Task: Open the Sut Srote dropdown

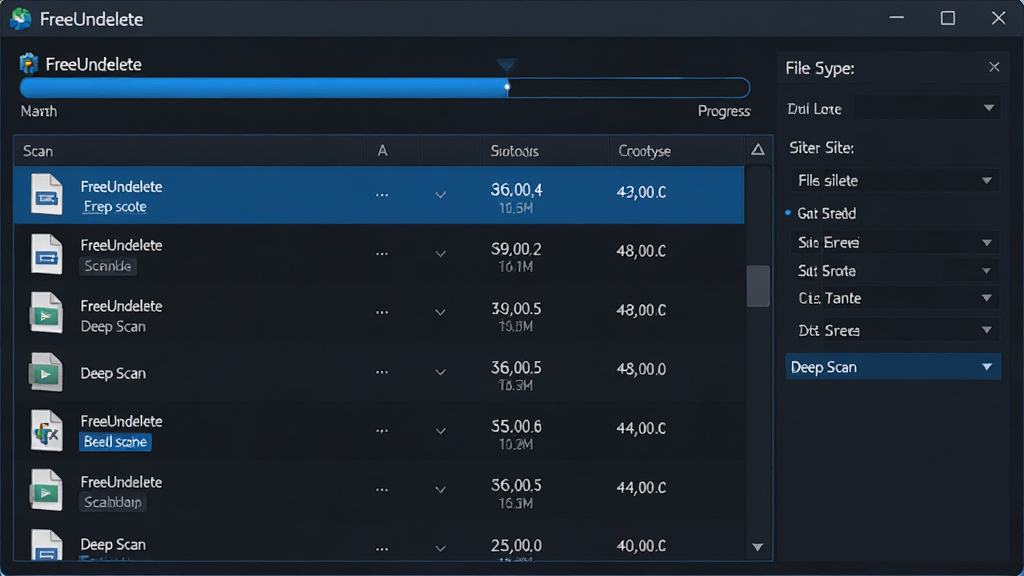Action: (894, 270)
